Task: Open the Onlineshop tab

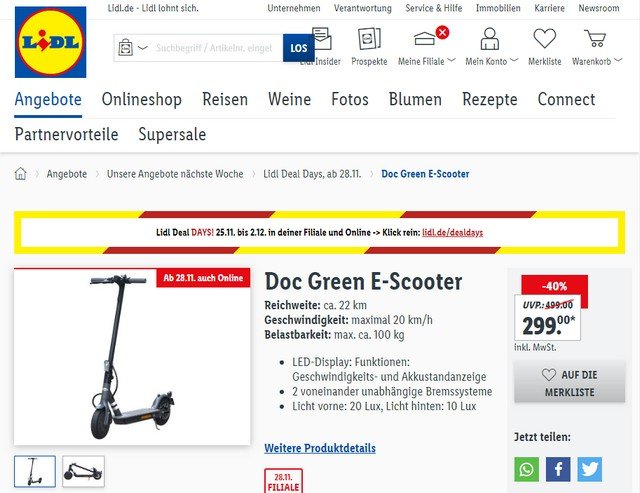Action: [142, 100]
